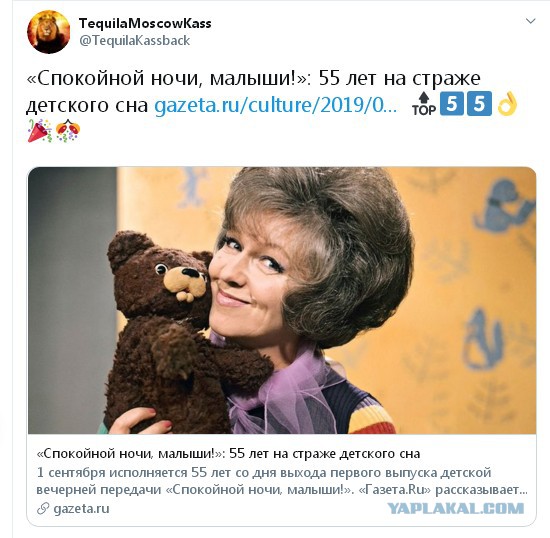Click the confetti ball emoji
This screenshot has height=538, width=550.
tap(68, 130)
